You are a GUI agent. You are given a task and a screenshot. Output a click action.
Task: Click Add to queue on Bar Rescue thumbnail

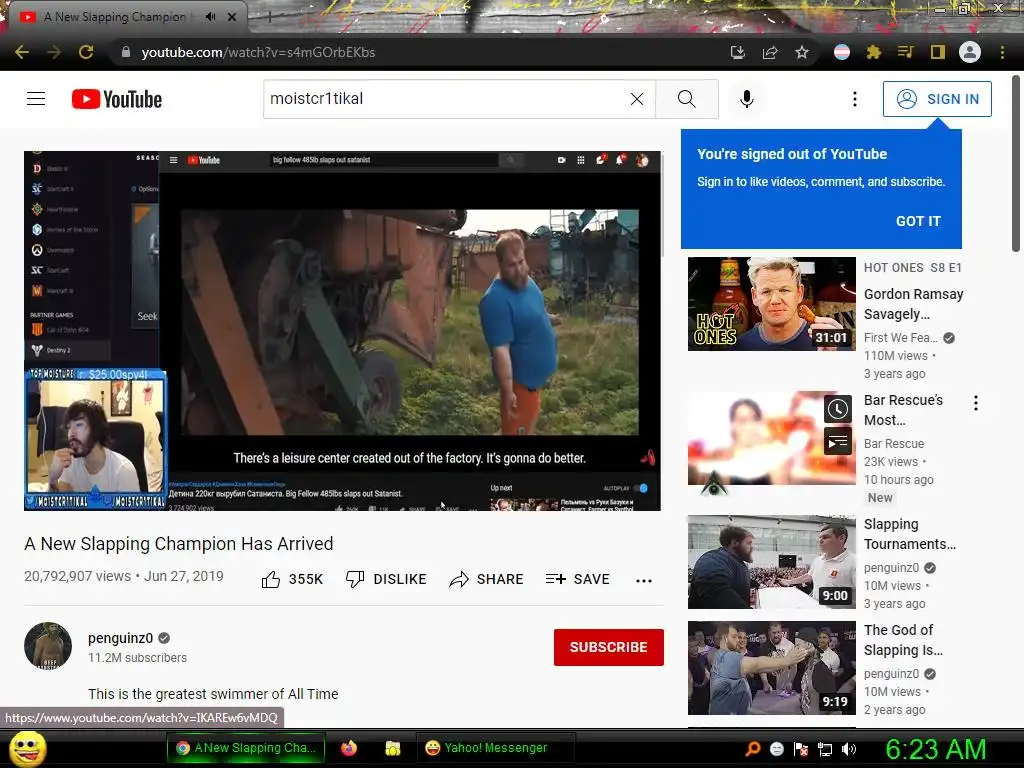(837, 442)
